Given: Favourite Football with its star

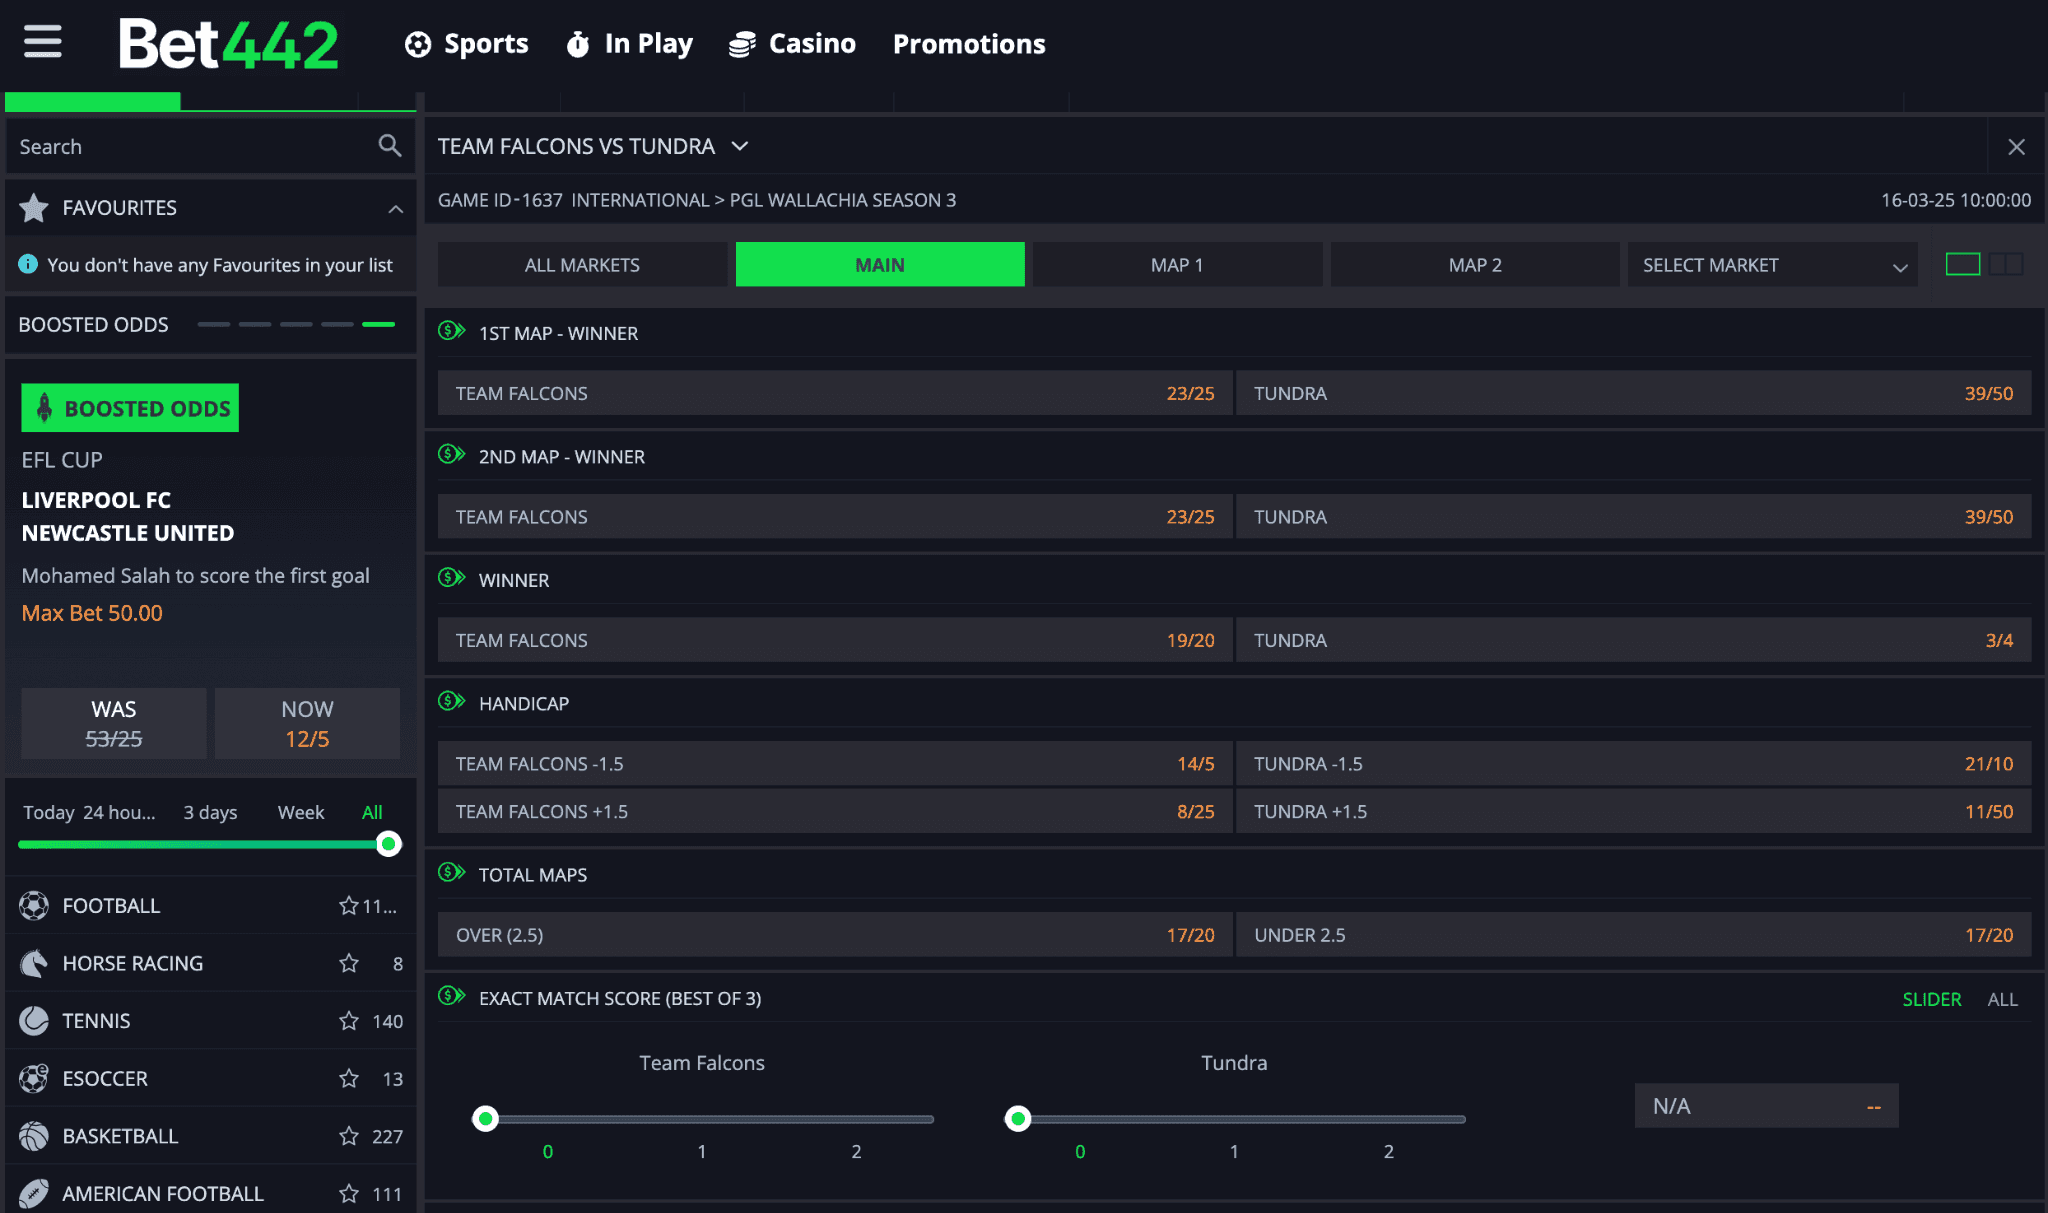Looking at the screenshot, I should (349, 906).
